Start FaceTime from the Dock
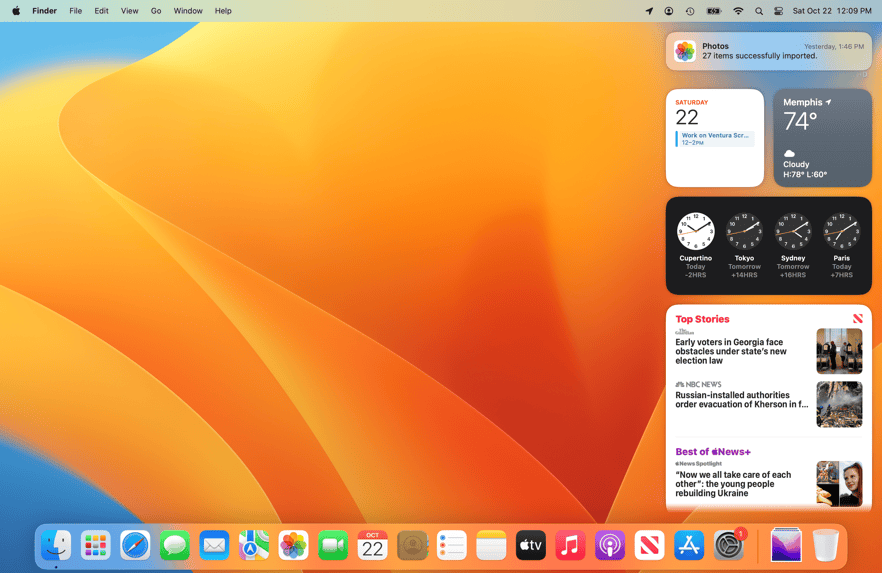The height and width of the screenshot is (573, 882). pyautogui.click(x=333, y=545)
